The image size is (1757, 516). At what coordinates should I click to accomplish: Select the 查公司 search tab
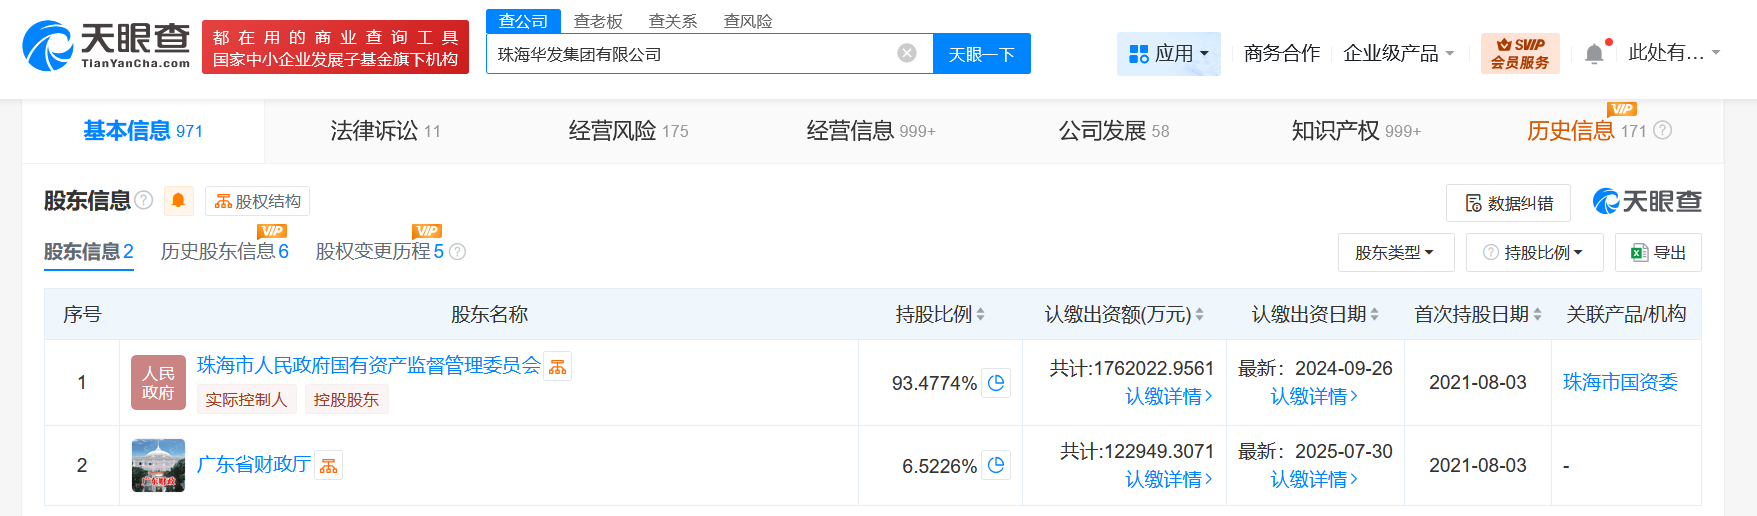pyautogui.click(x=523, y=21)
